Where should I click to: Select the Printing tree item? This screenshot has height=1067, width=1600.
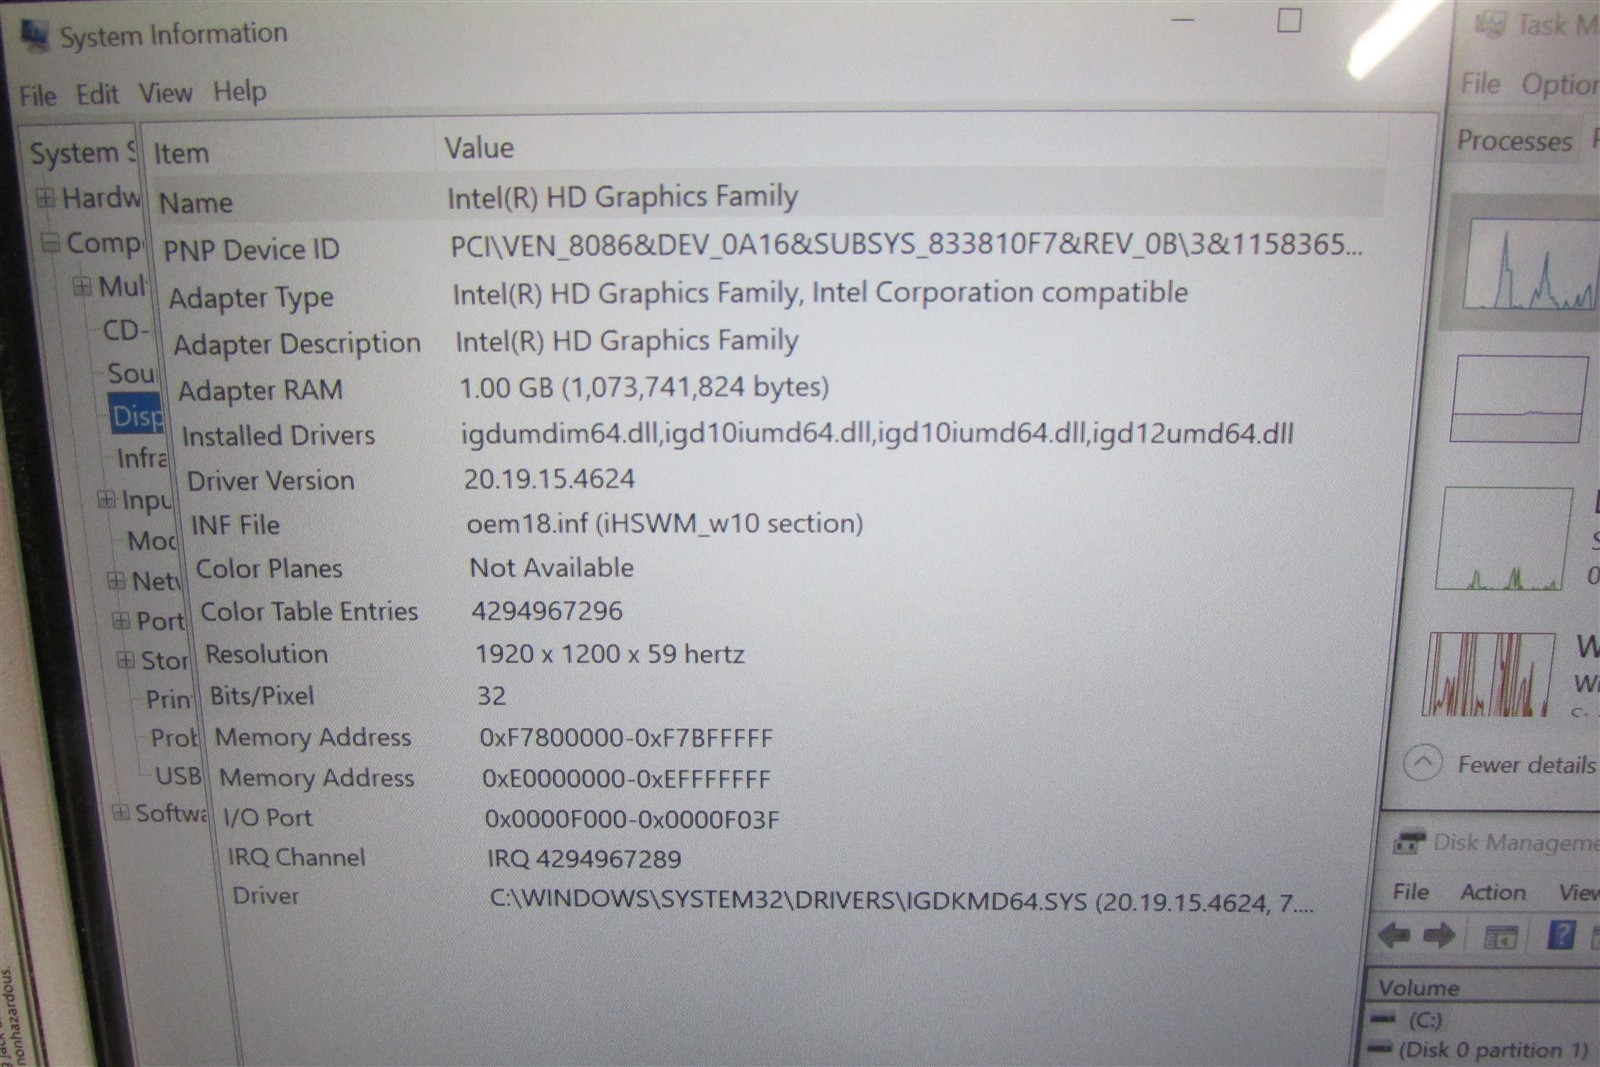click(168, 698)
